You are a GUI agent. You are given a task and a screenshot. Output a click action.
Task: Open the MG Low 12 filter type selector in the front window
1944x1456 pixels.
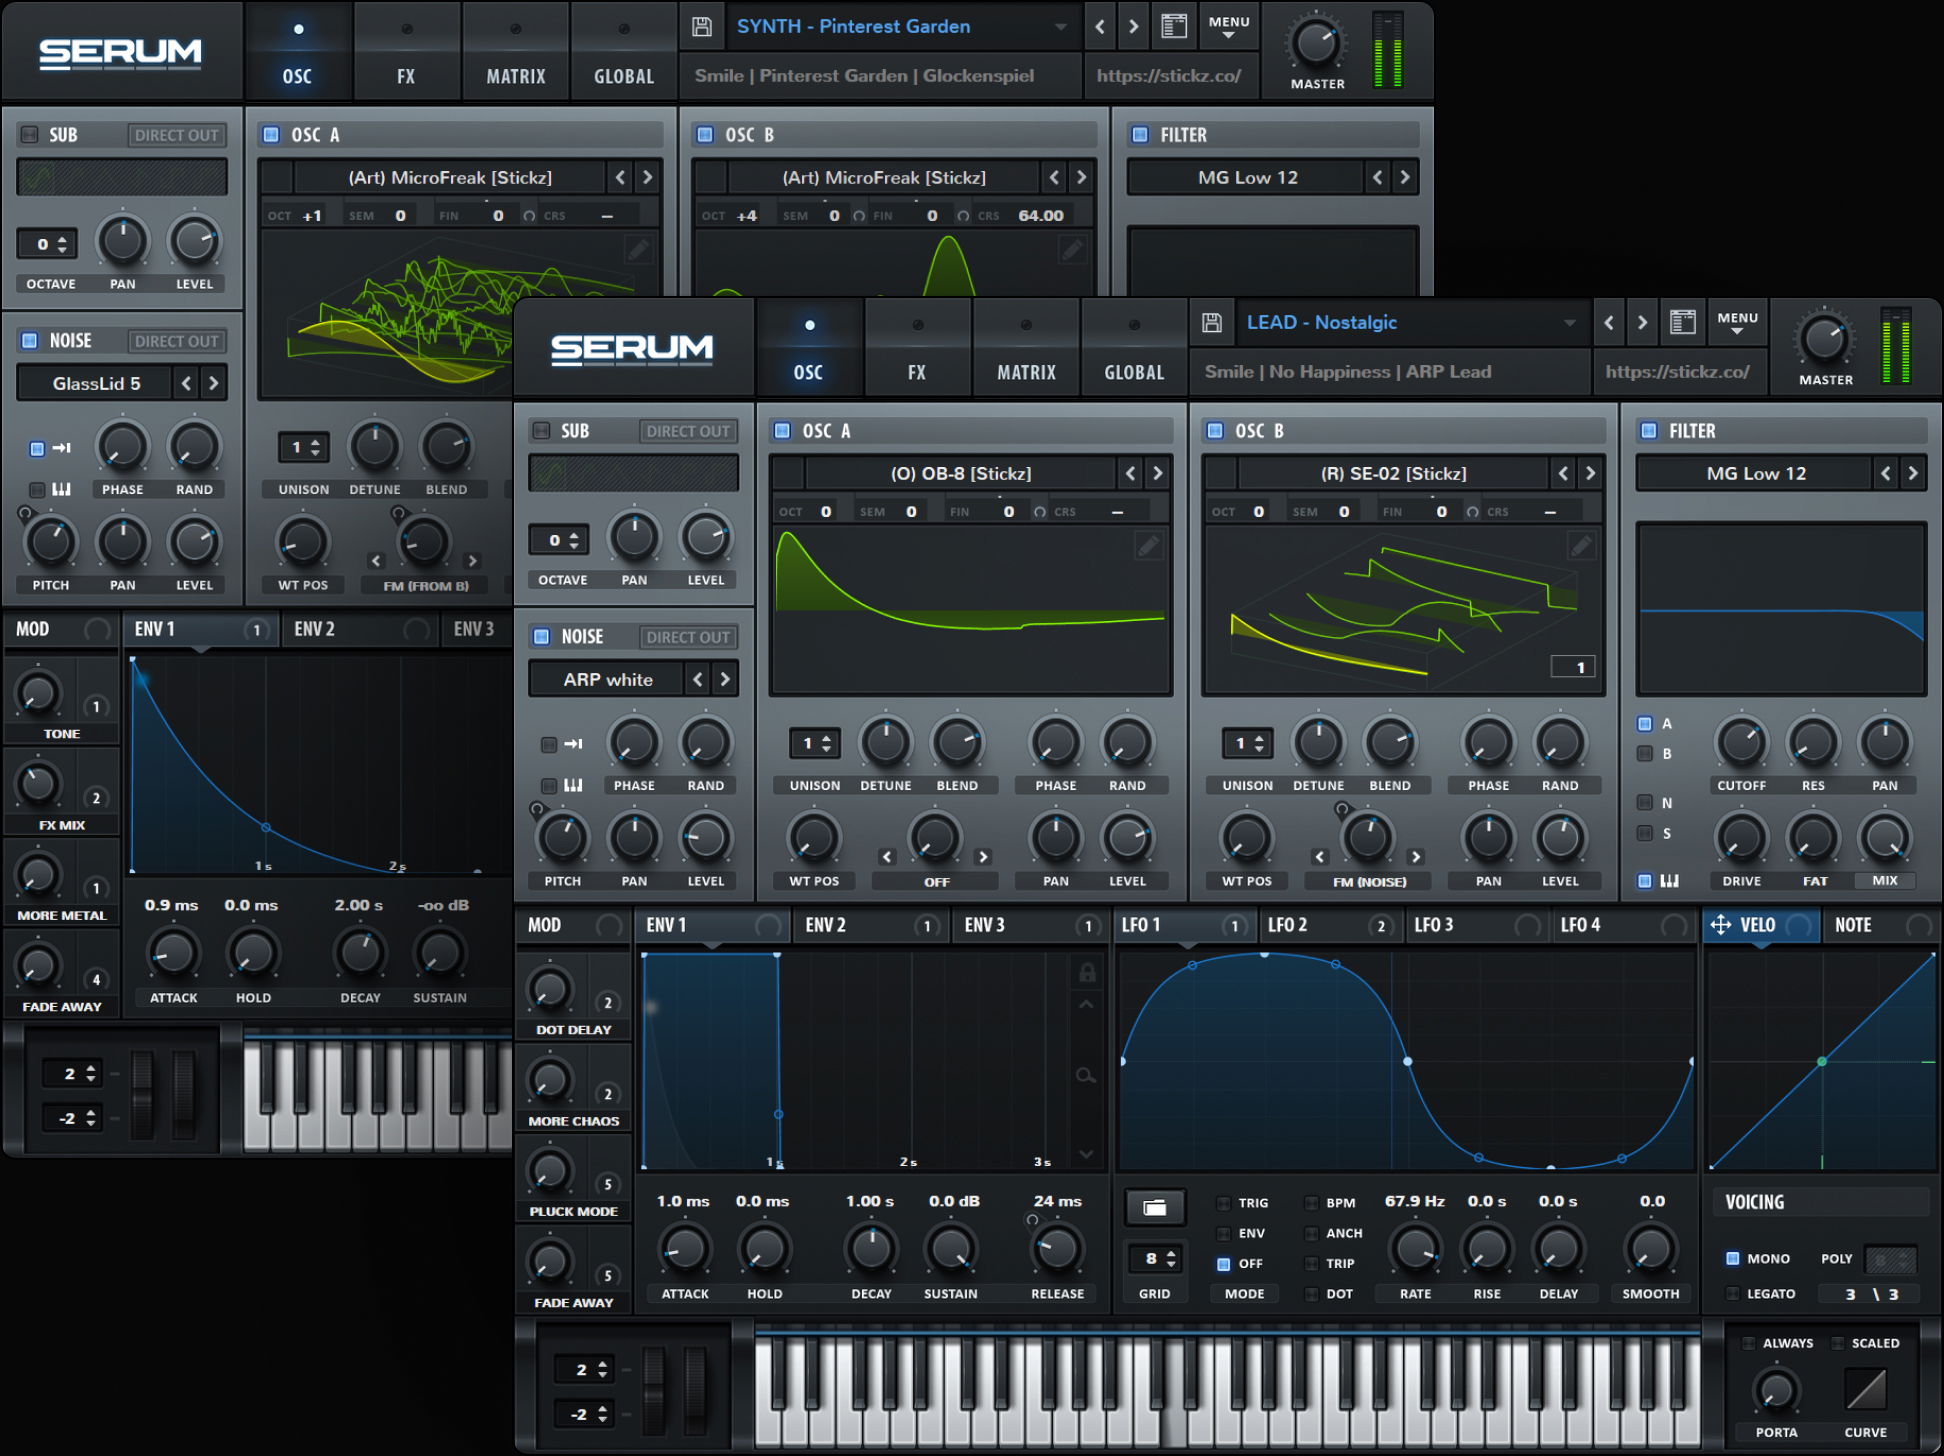[x=1755, y=473]
